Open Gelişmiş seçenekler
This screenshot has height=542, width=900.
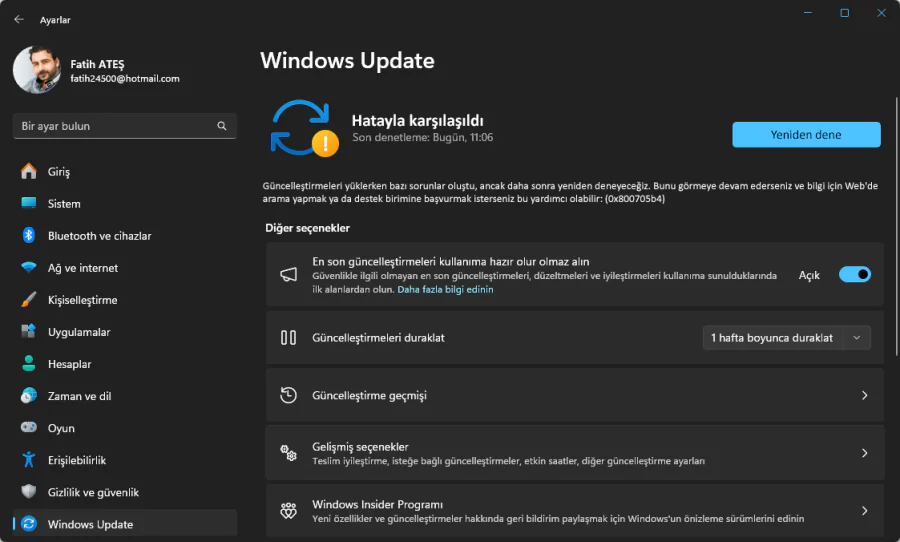pos(575,453)
